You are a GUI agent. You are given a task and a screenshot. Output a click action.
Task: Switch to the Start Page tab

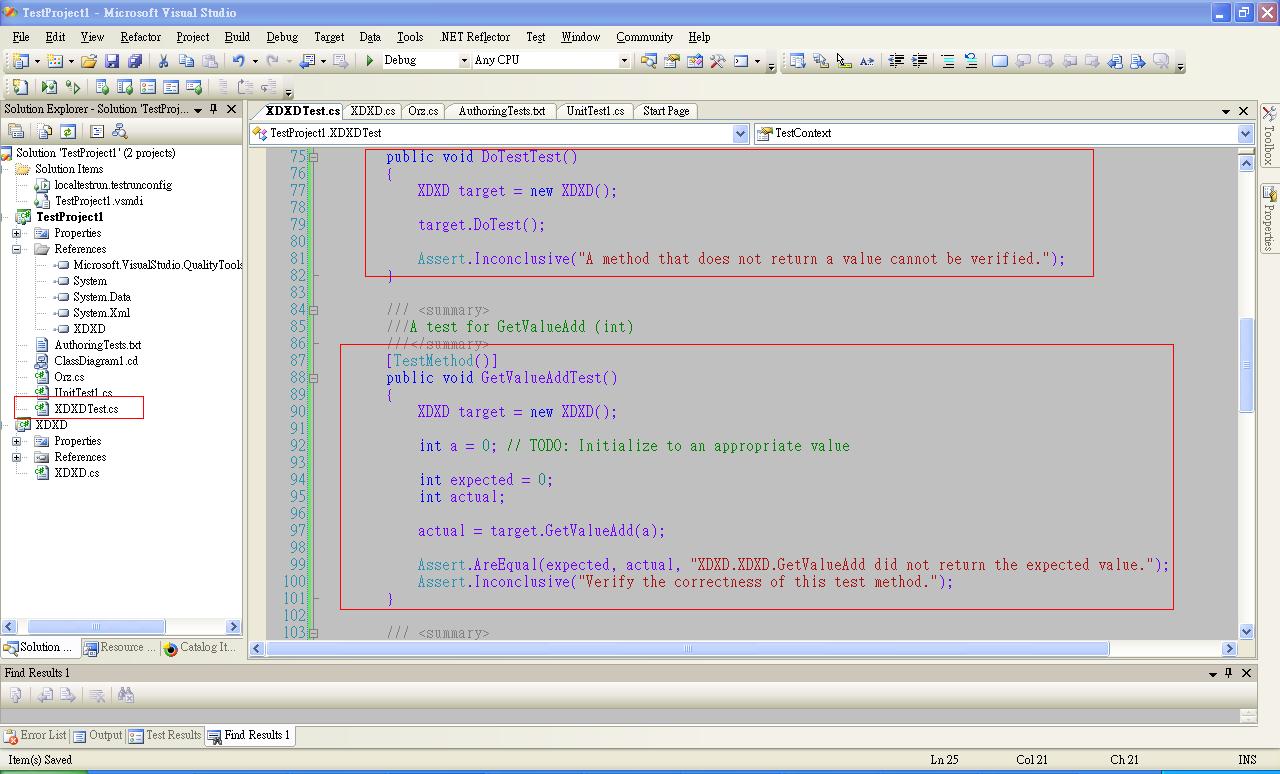(666, 111)
